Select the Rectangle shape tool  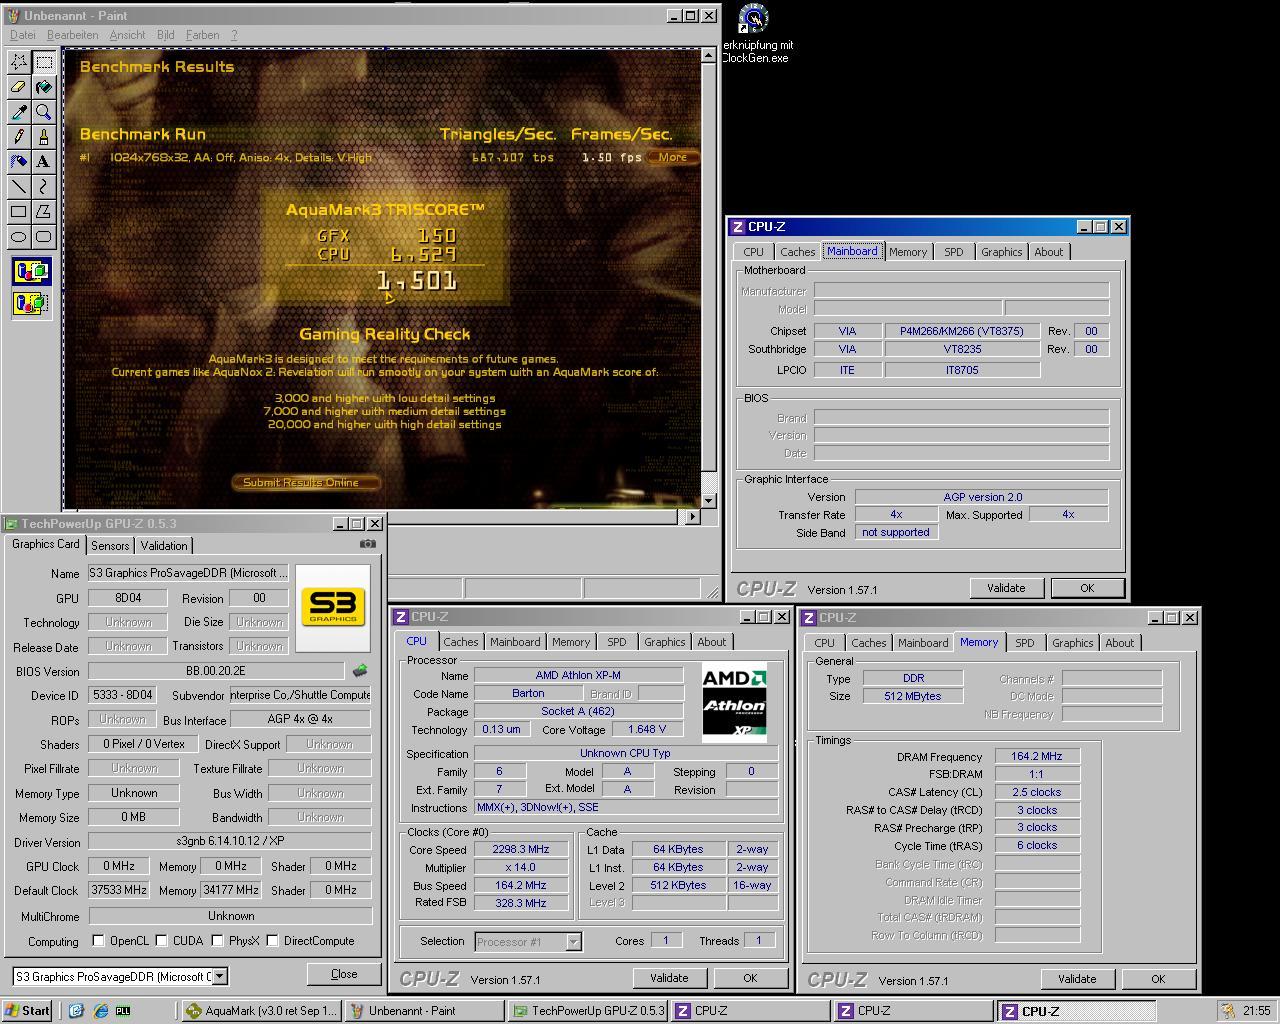click(19, 211)
